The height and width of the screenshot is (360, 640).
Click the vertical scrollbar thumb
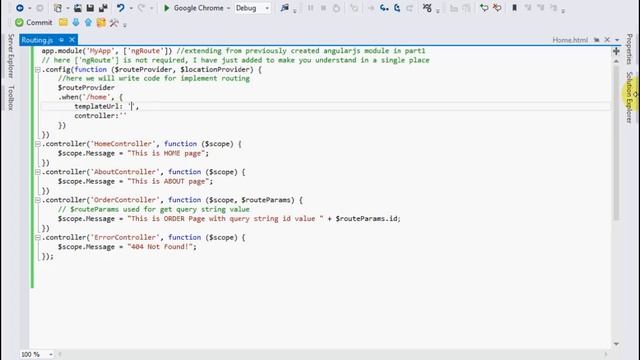click(x=616, y=143)
